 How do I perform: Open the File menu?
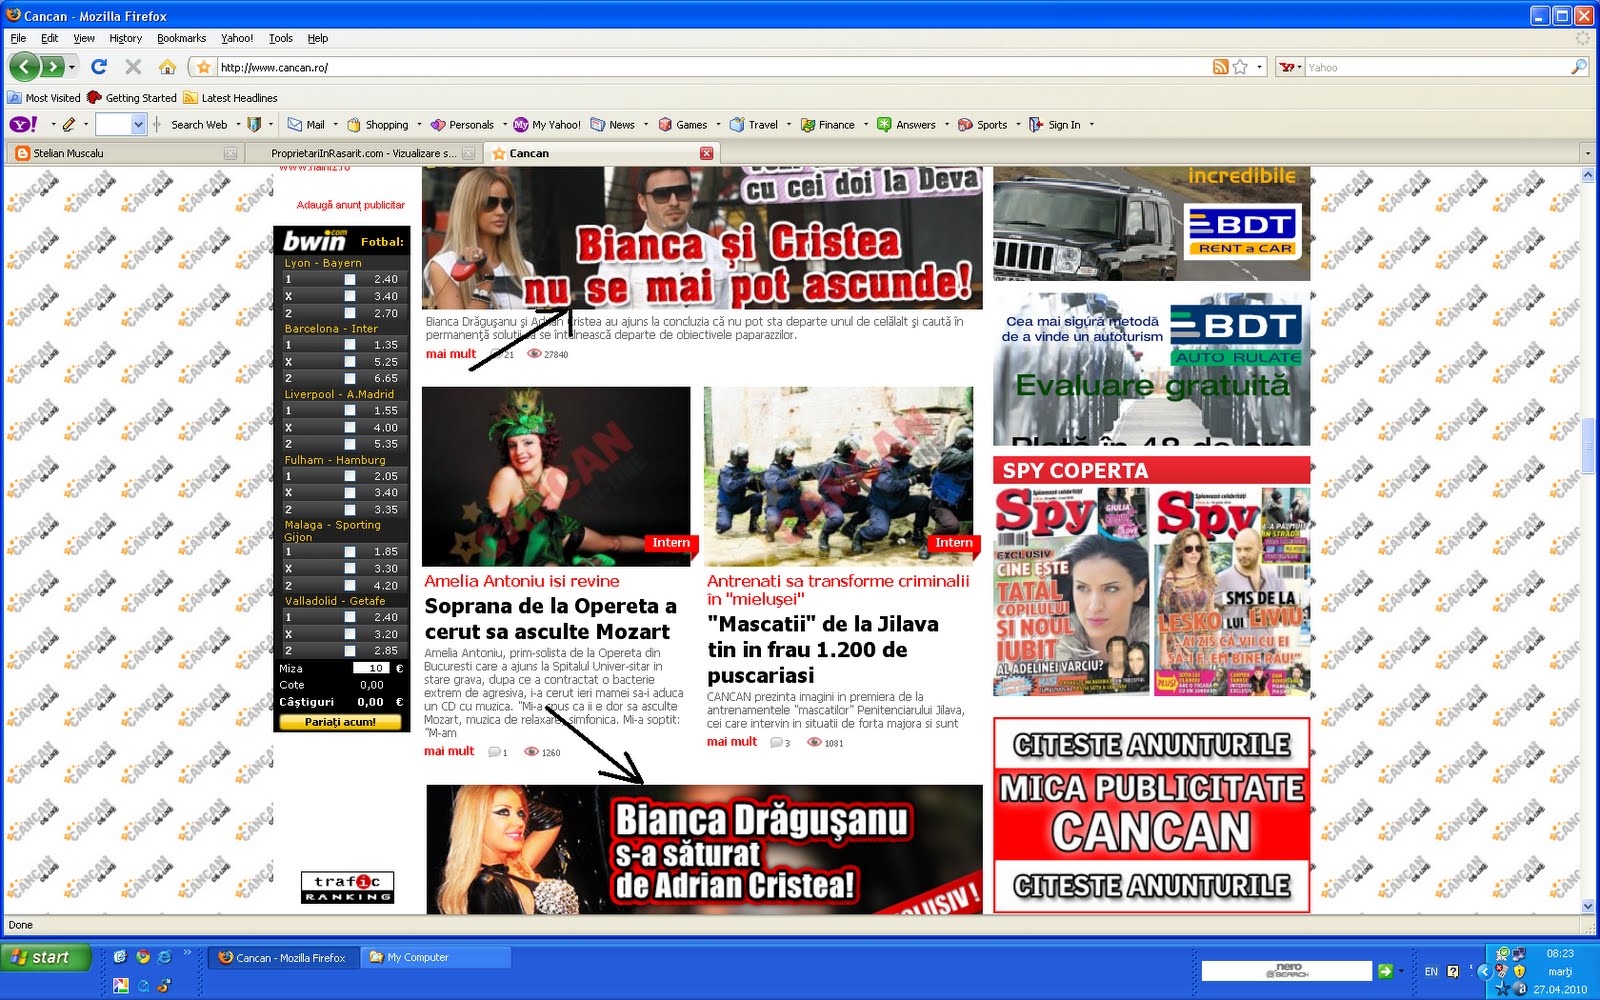click(x=18, y=38)
